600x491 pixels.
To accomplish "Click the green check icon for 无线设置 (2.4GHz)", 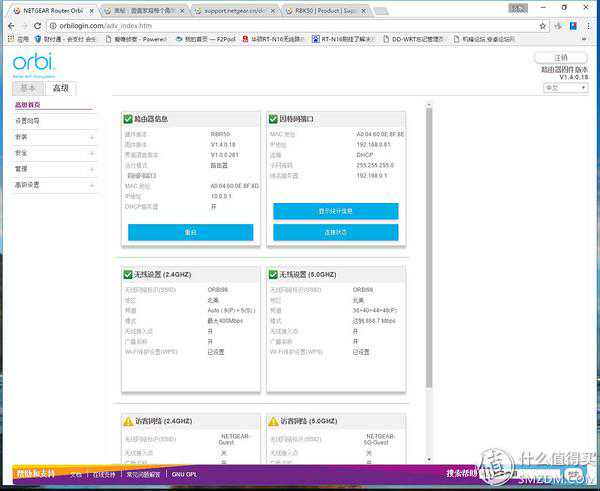I will coord(127,274).
